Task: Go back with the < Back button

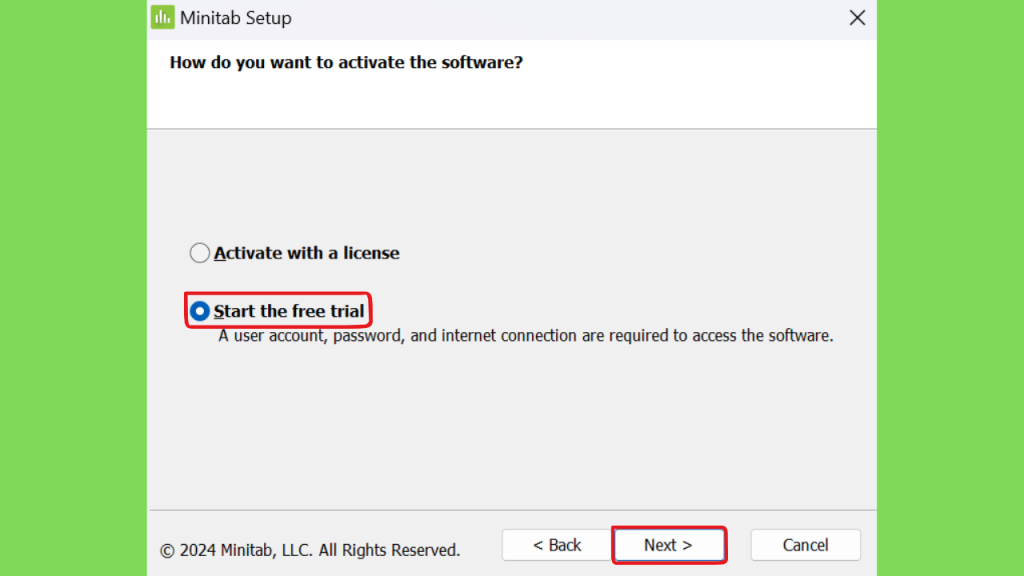Action: [x=557, y=545]
